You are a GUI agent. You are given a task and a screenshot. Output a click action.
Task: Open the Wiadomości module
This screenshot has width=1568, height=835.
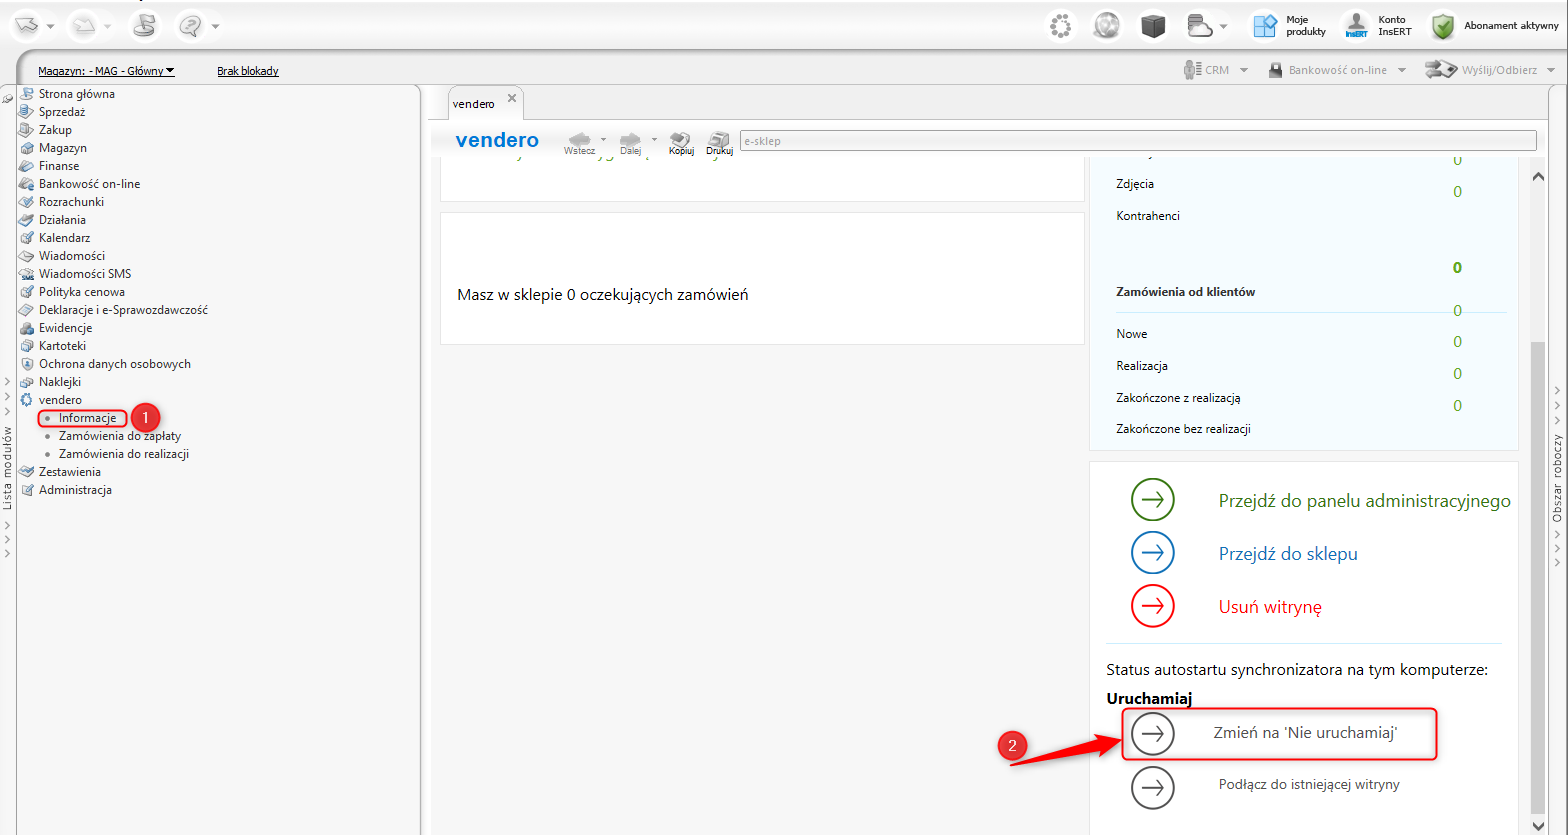click(x=72, y=256)
